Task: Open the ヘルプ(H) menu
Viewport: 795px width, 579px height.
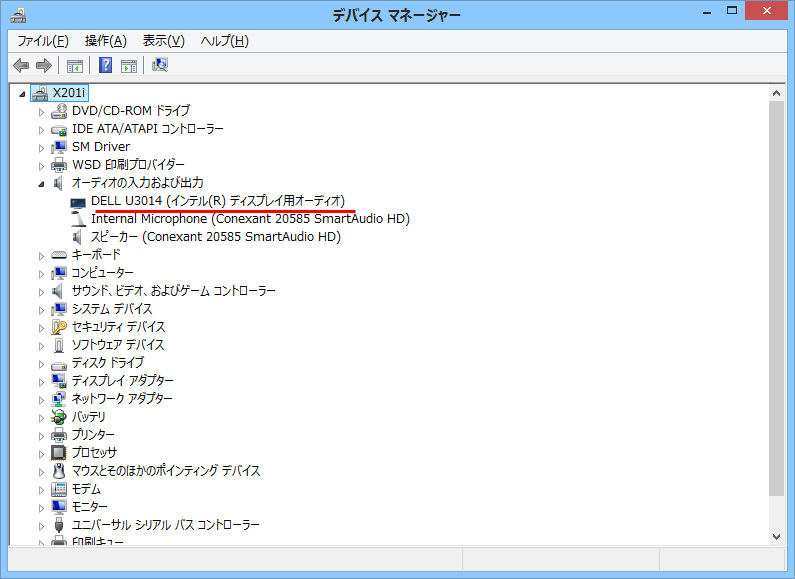Action: pyautogui.click(x=224, y=41)
